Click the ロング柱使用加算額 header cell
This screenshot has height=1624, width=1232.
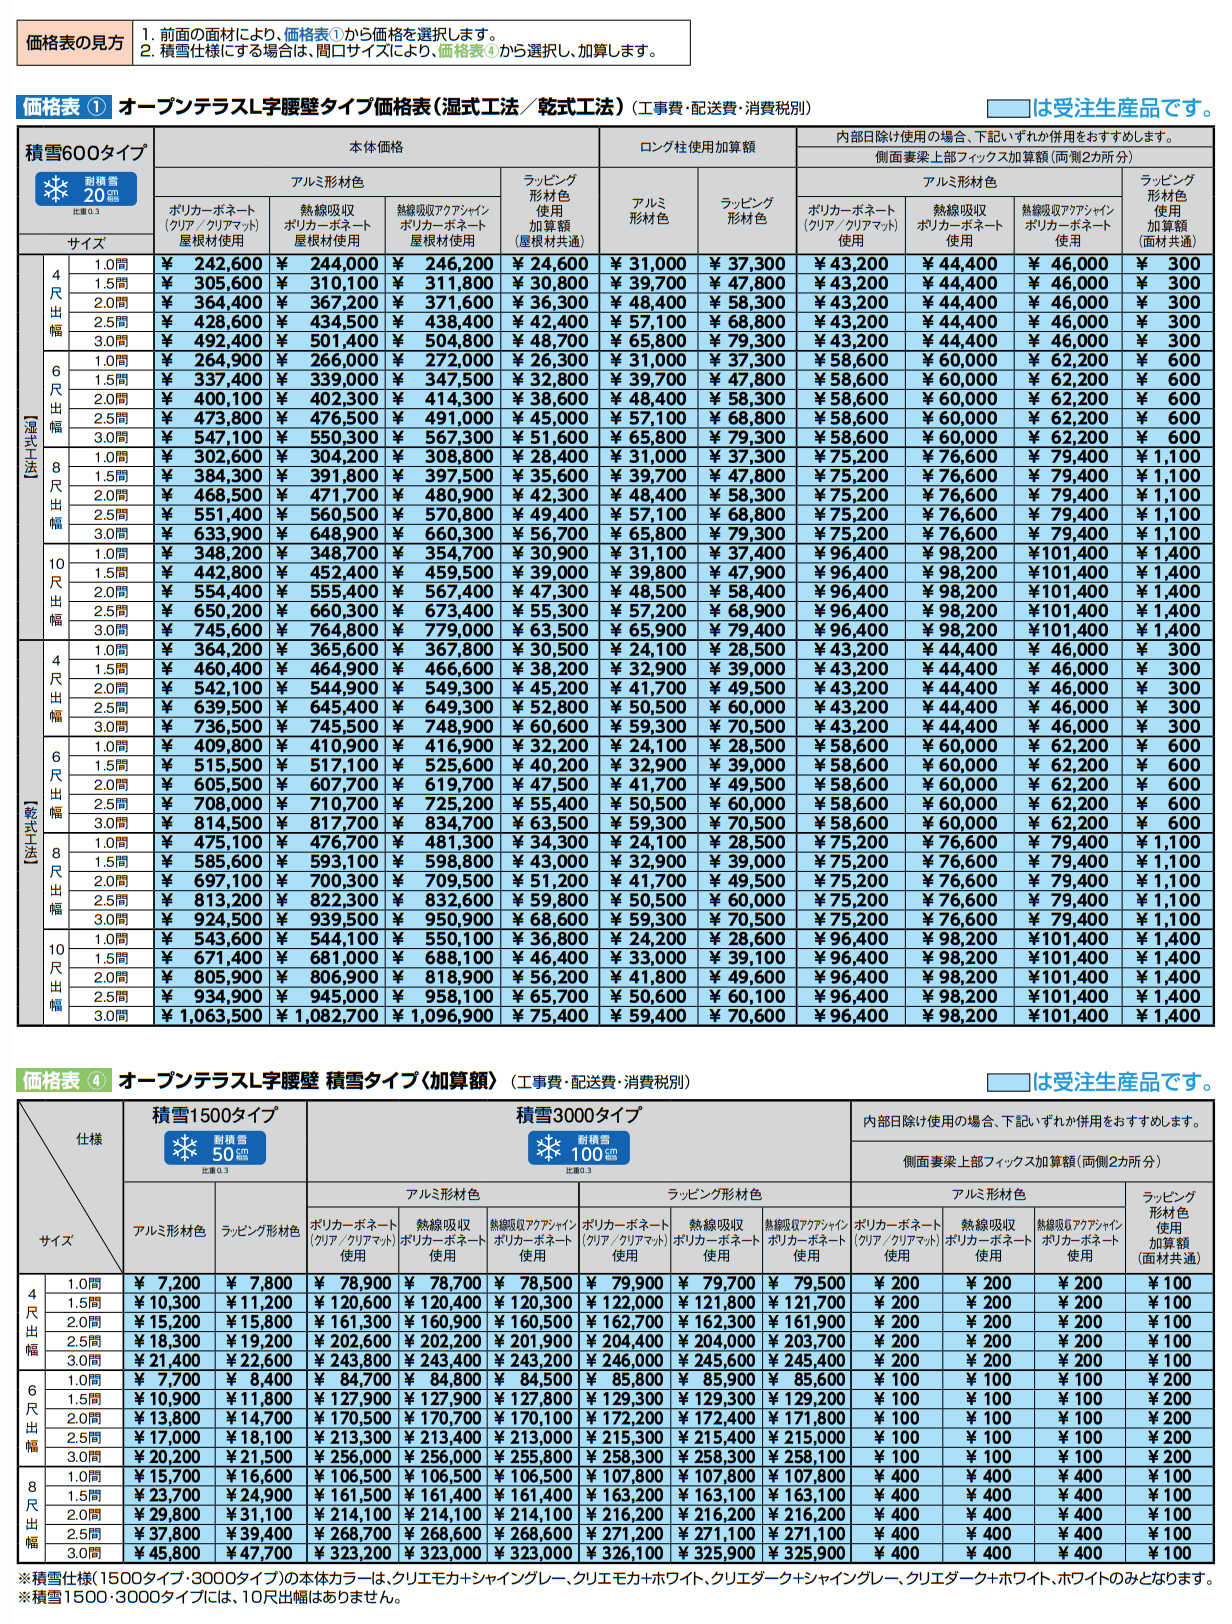(x=697, y=147)
